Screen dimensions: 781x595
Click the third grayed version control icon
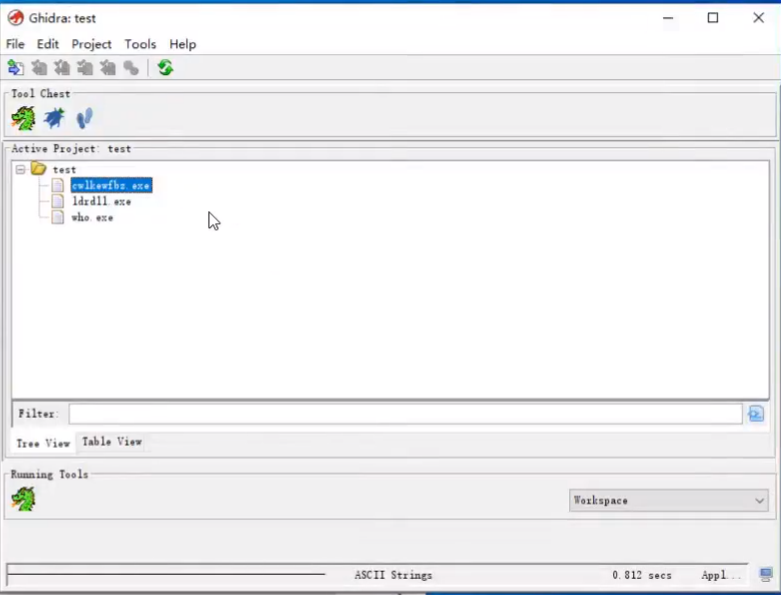click(x=62, y=68)
